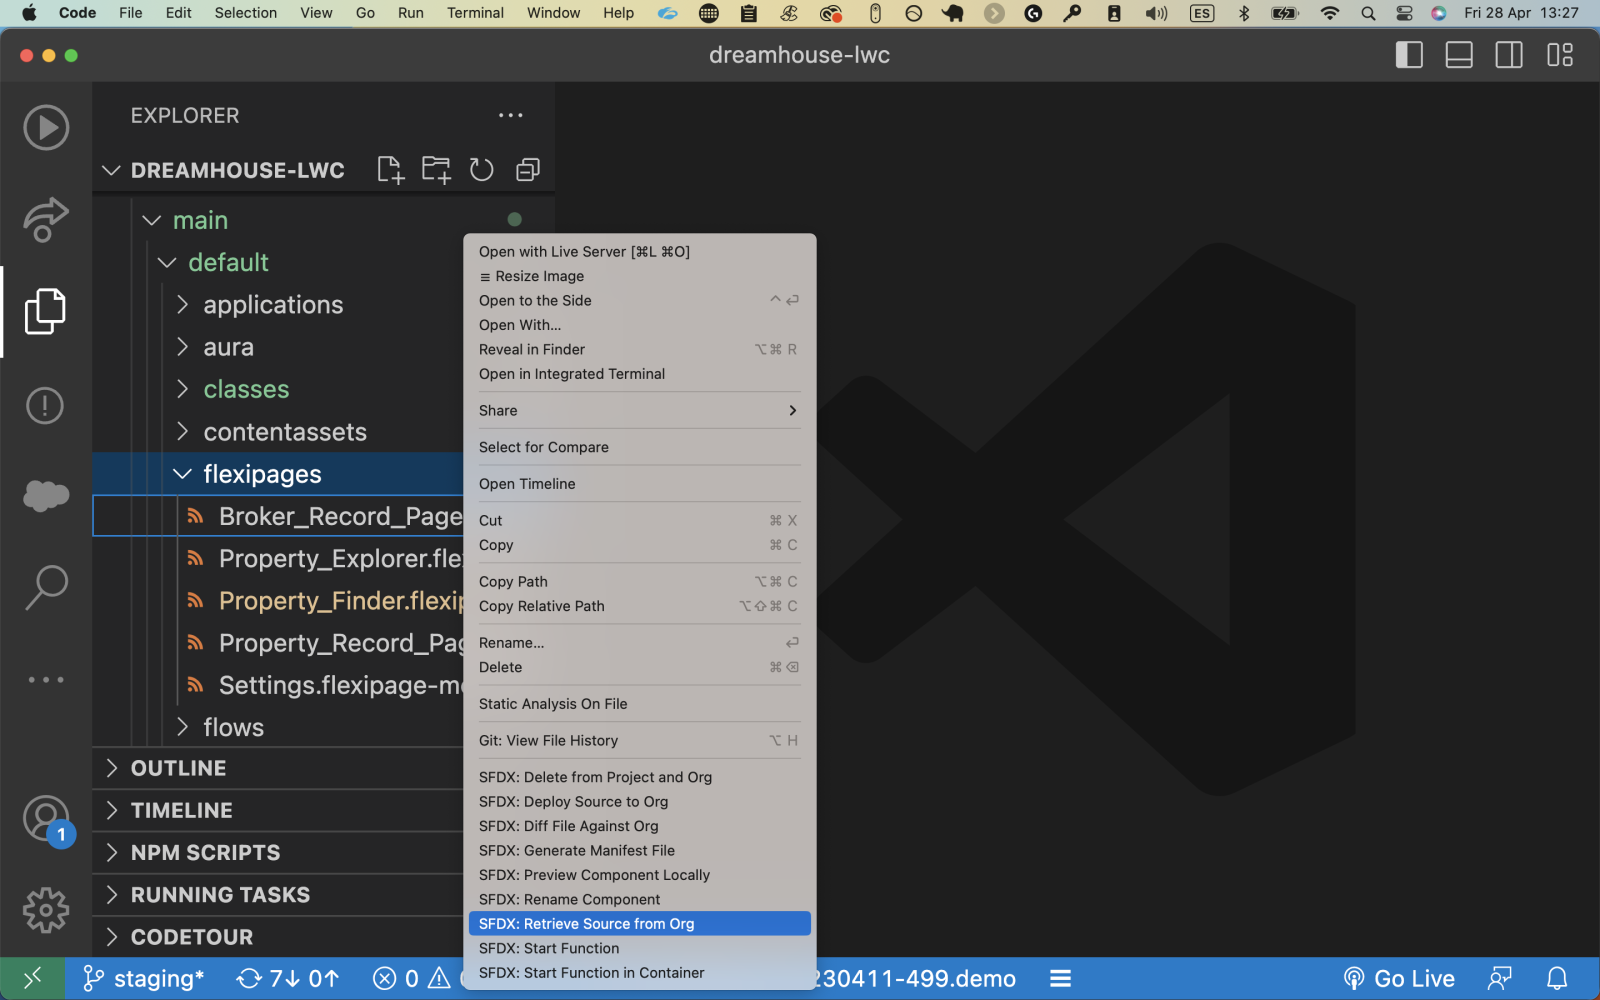Open the Settings.flexipage file
The width and height of the screenshot is (1600, 1000).
[278, 685]
